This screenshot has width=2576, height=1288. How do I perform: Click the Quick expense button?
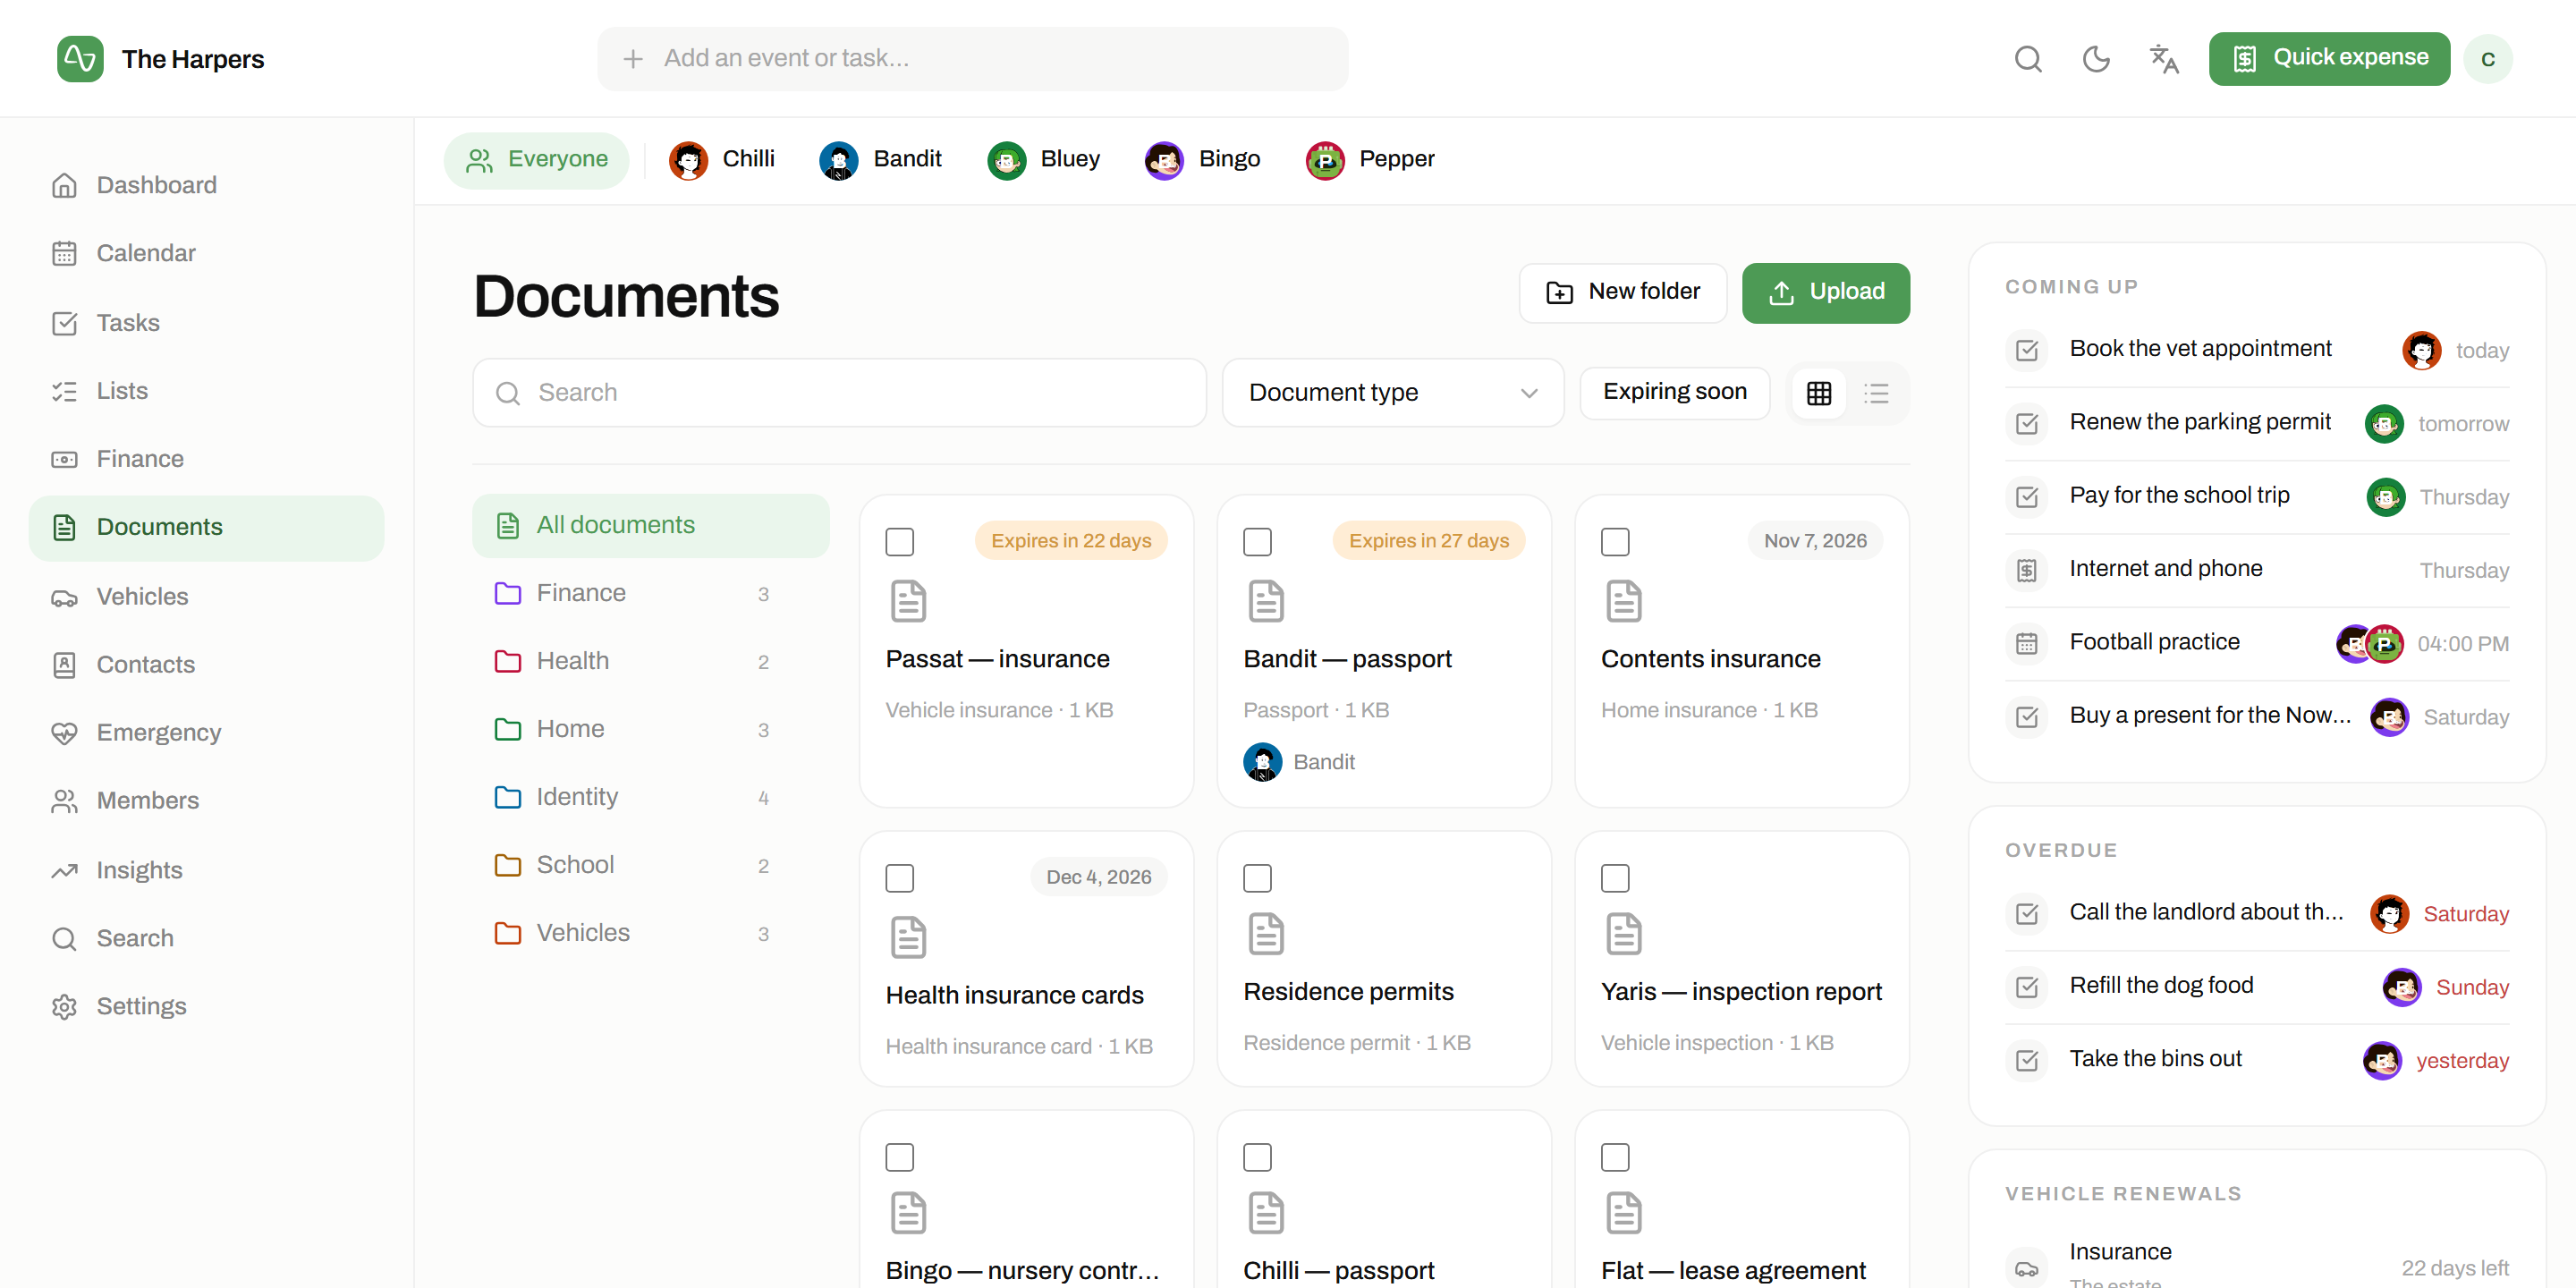(x=2328, y=59)
